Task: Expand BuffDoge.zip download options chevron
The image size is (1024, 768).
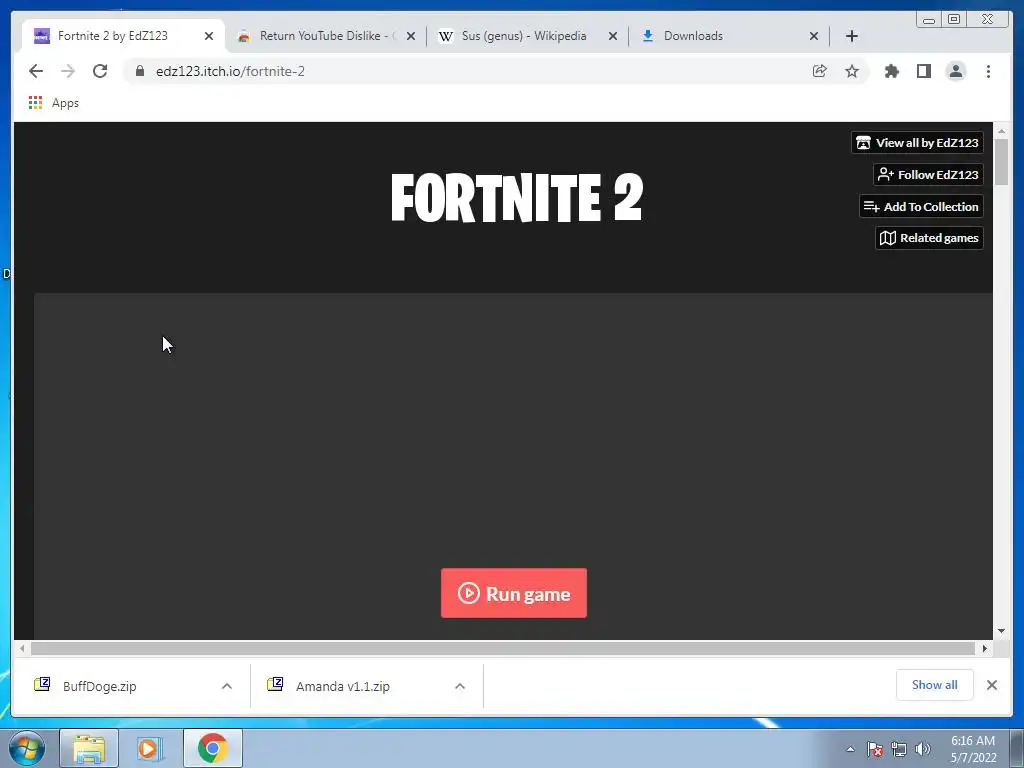Action: tap(227, 686)
